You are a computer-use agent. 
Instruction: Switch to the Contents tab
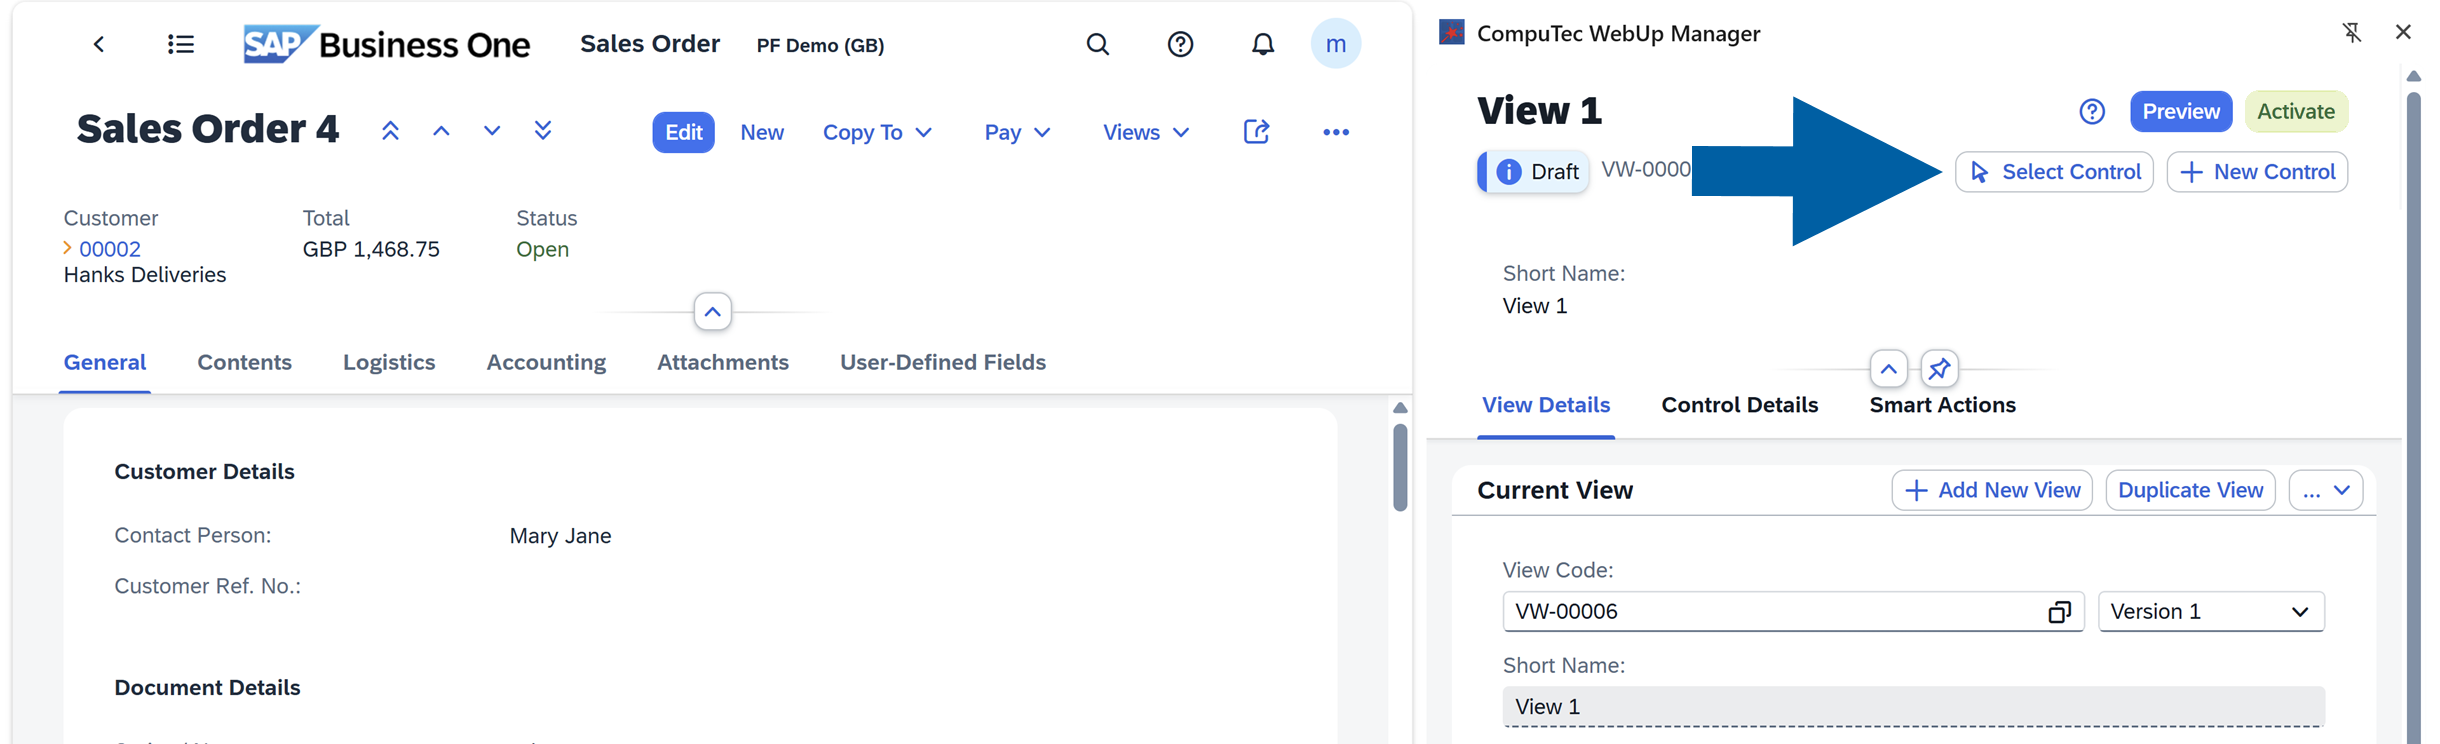click(244, 362)
